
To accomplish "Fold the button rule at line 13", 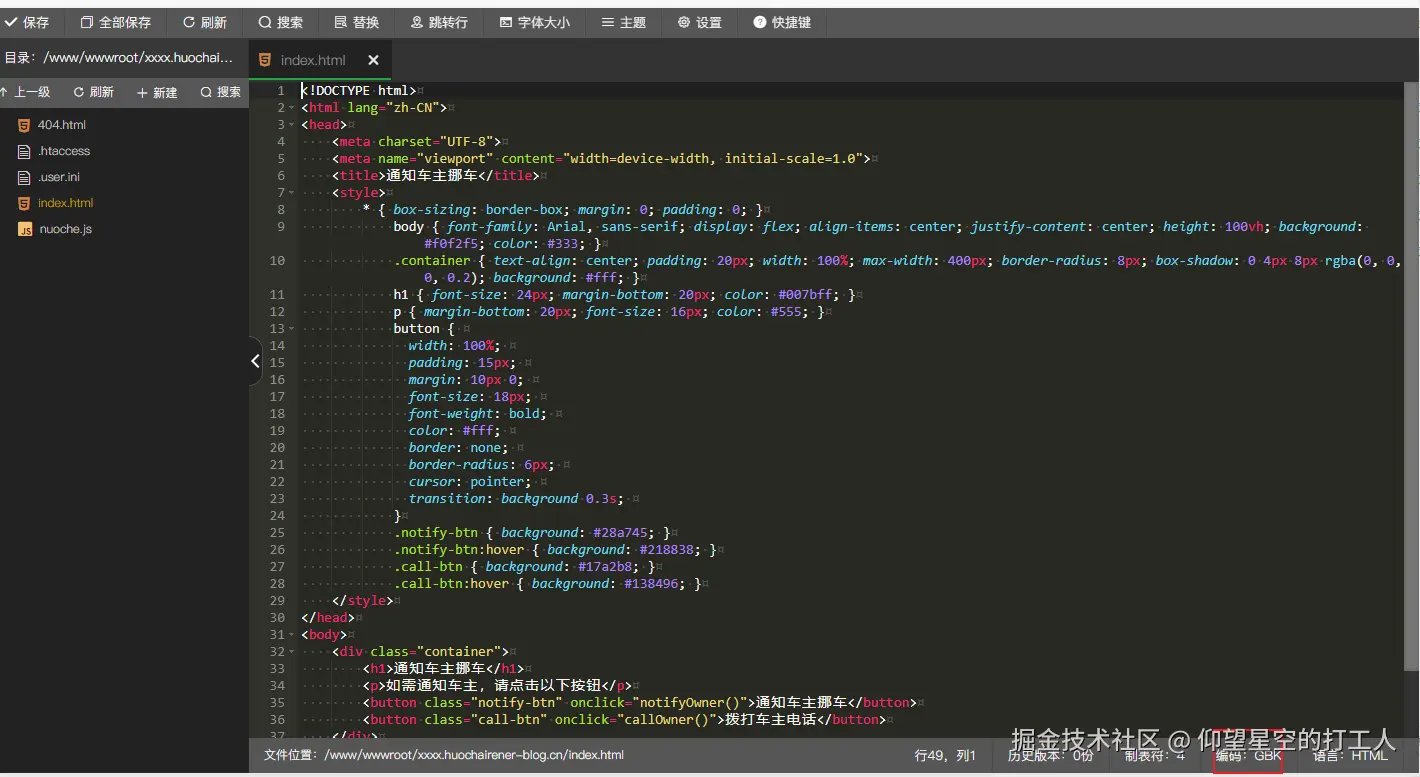I will click(x=293, y=328).
